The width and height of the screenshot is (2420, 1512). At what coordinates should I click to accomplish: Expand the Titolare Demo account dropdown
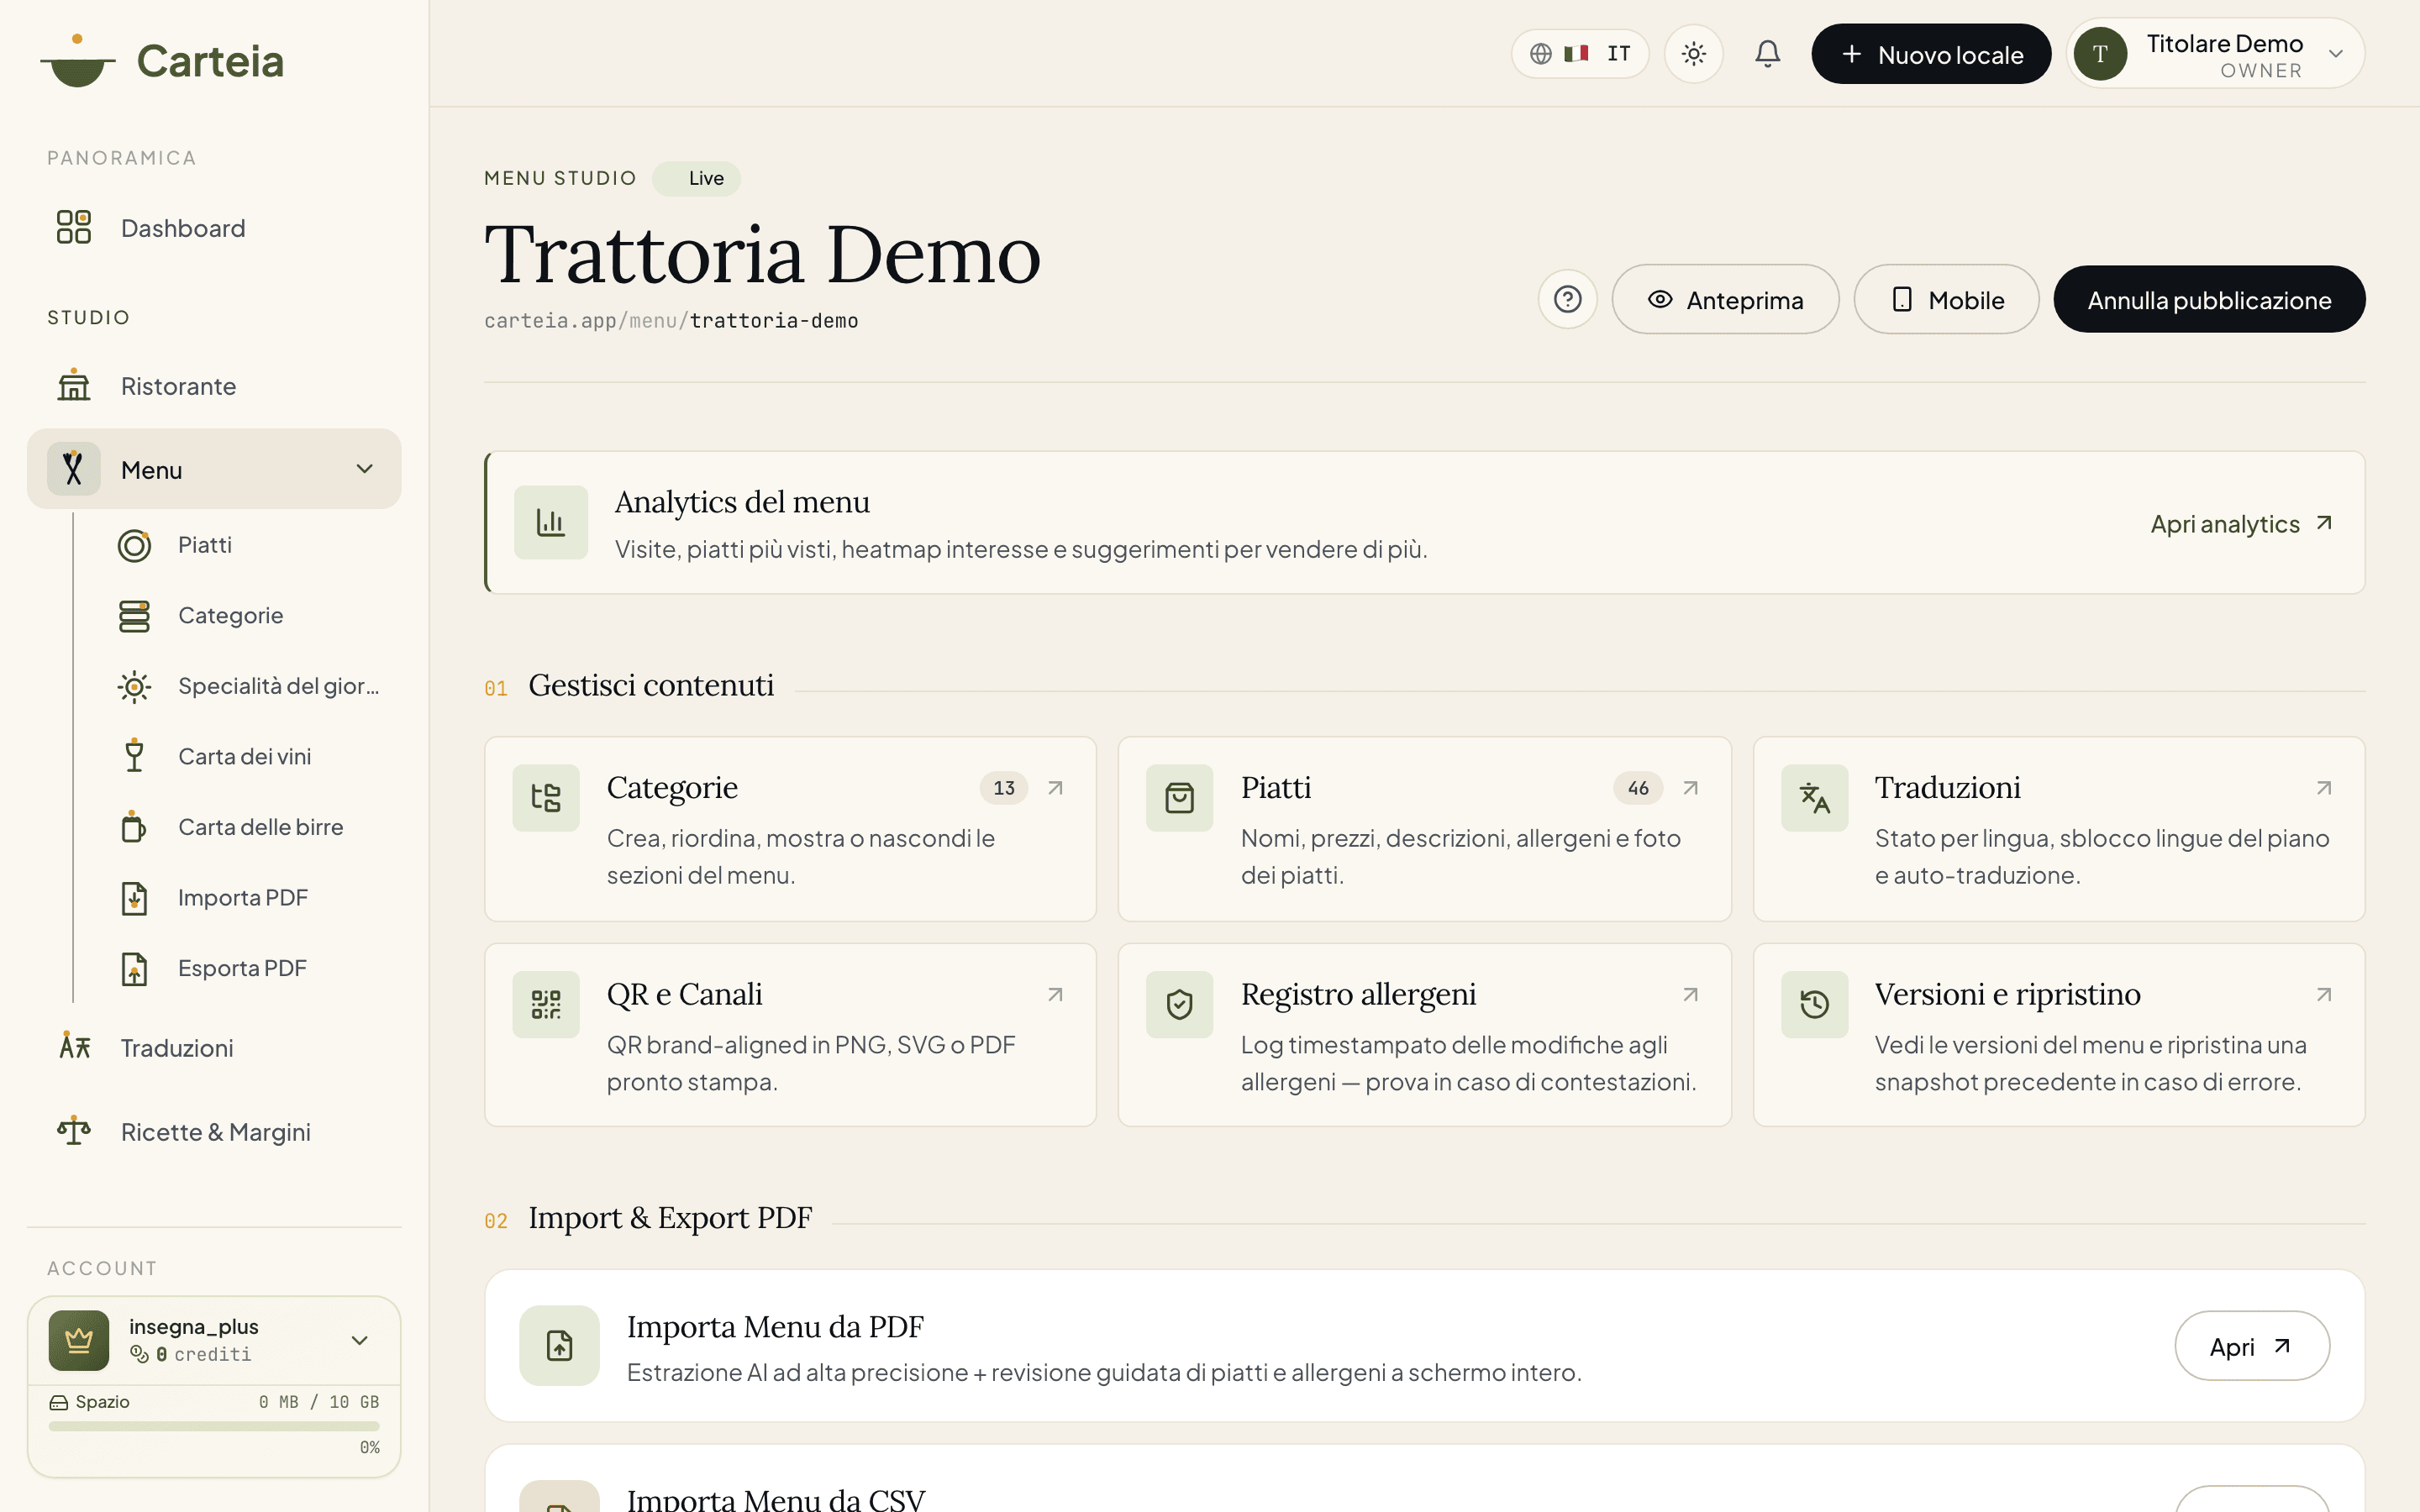coord(2215,54)
